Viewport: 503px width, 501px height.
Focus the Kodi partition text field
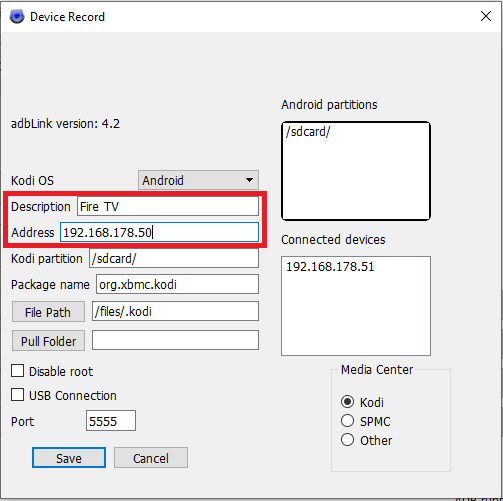[174, 258]
